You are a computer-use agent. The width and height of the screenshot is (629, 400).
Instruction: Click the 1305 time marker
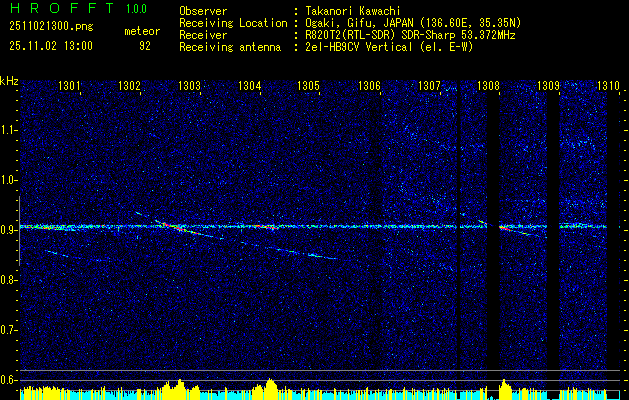[x=308, y=85]
